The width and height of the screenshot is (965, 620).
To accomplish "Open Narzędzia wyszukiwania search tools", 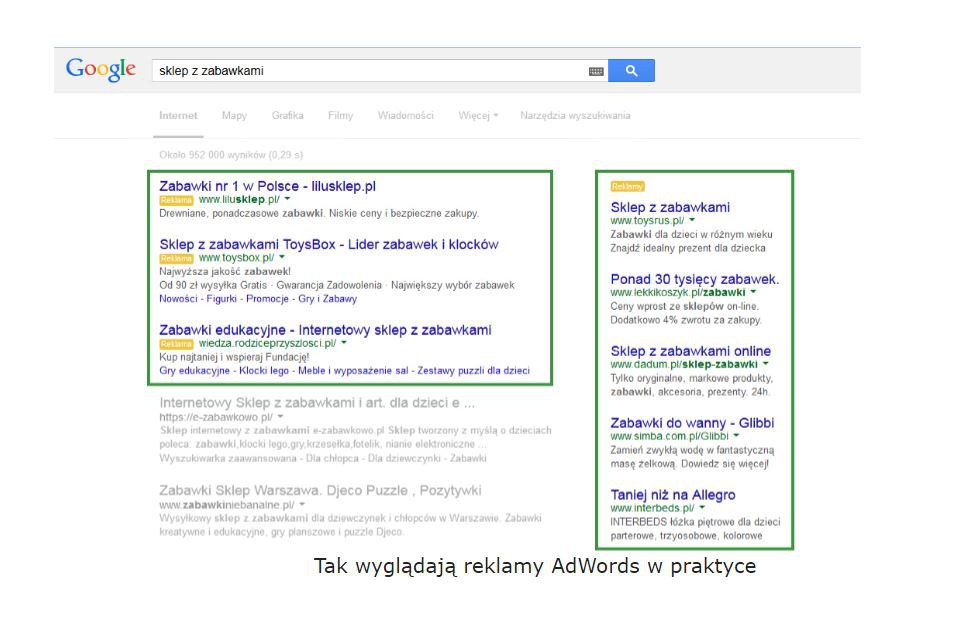I will point(575,116).
